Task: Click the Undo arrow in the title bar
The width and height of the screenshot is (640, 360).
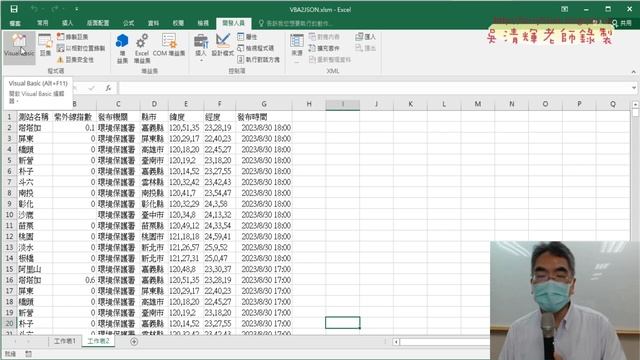Action: click(x=34, y=9)
